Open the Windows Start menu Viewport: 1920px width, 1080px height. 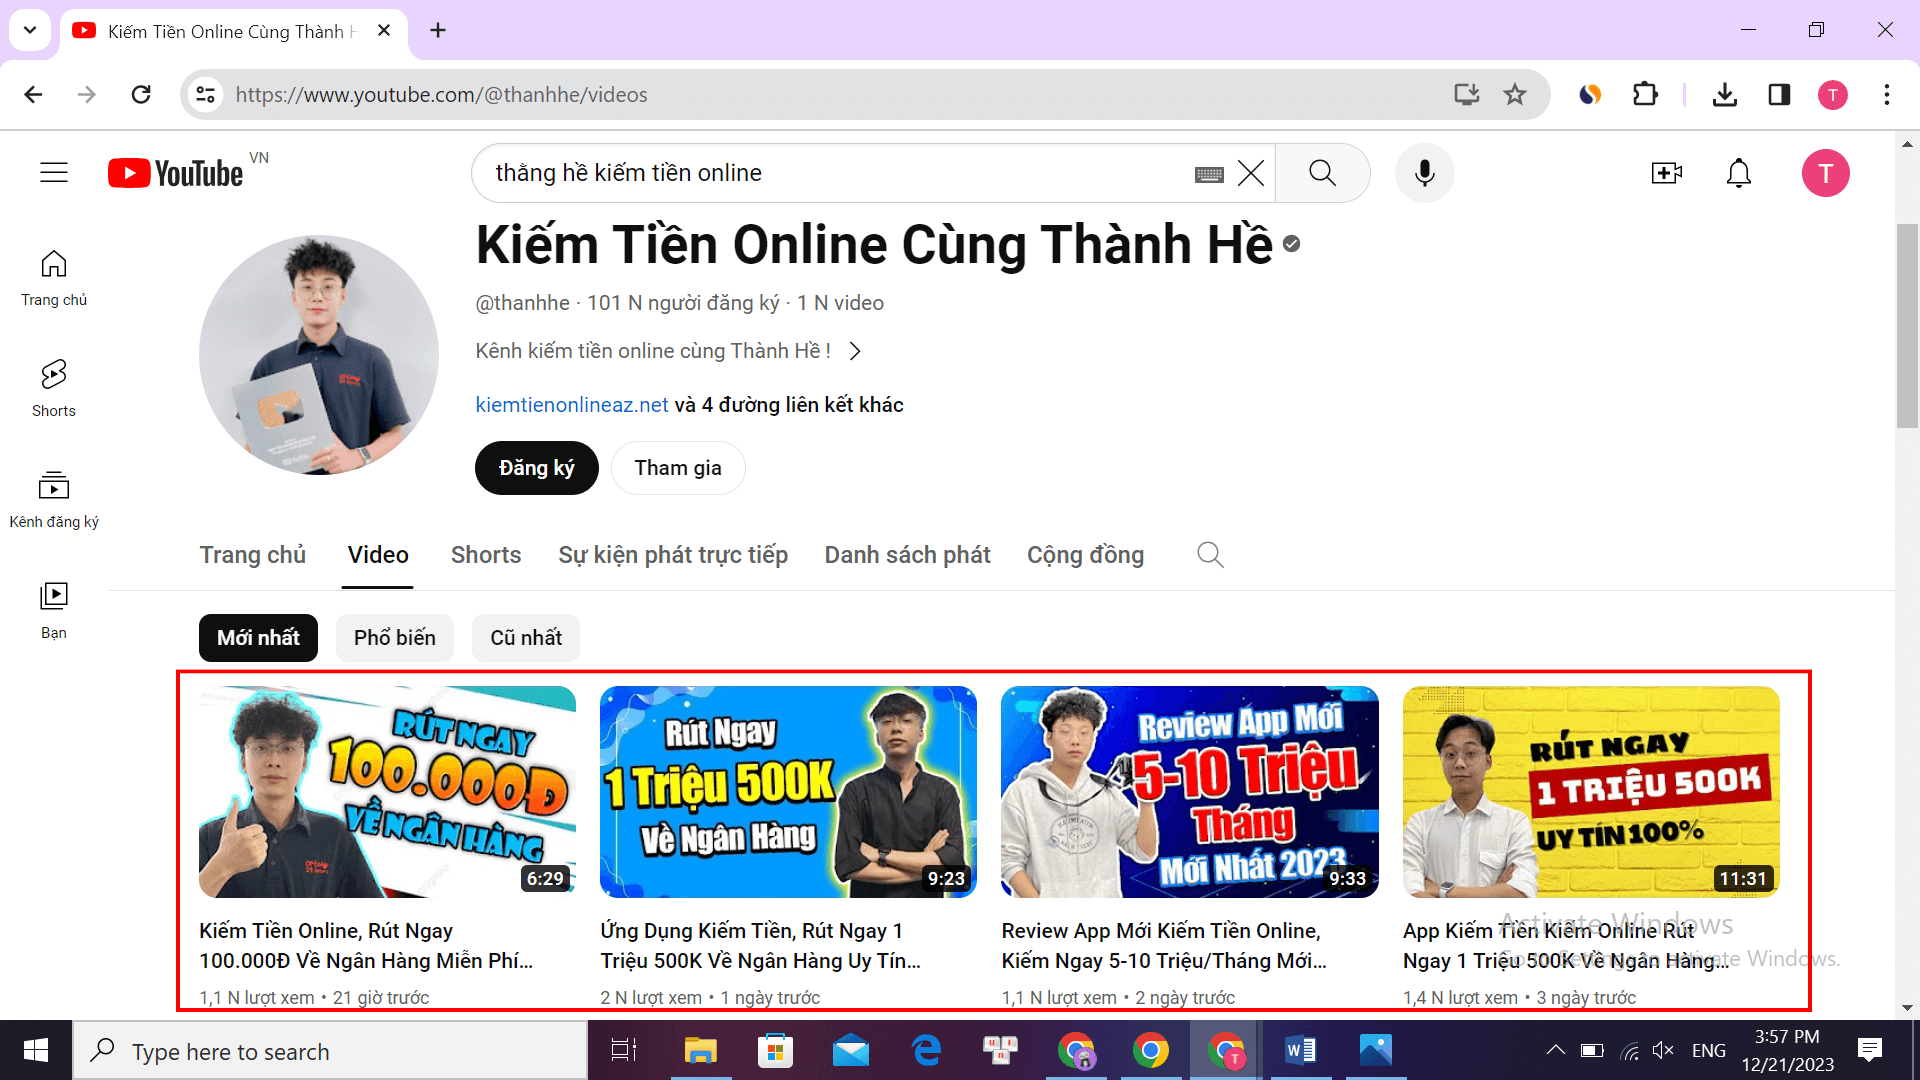36,1050
